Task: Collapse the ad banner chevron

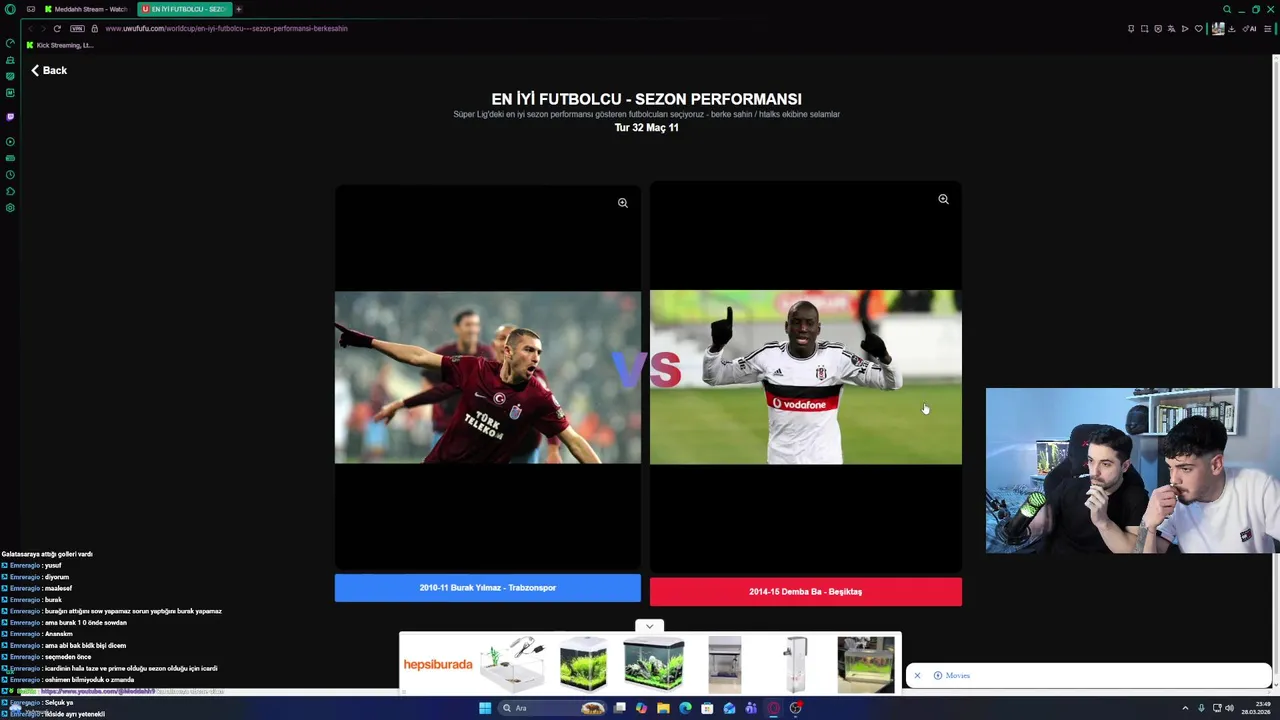Action: [x=649, y=627]
